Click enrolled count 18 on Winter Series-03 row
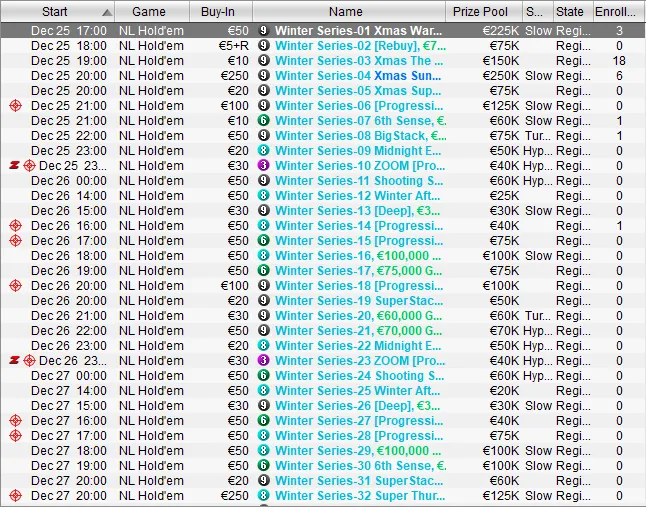The image size is (646, 507). click(619, 61)
